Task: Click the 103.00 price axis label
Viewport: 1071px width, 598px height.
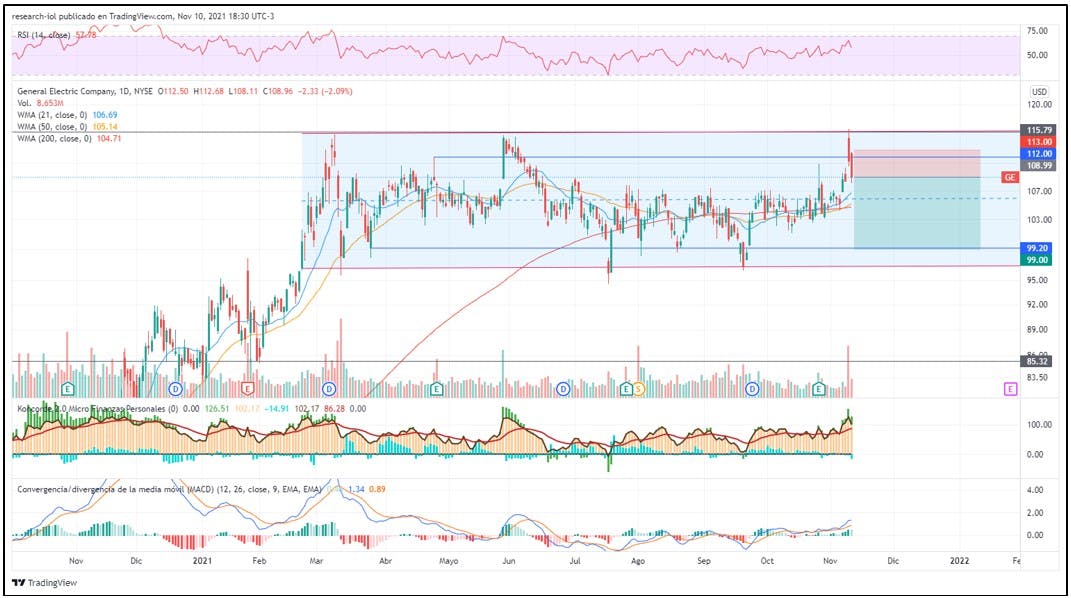Action: [1040, 220]
